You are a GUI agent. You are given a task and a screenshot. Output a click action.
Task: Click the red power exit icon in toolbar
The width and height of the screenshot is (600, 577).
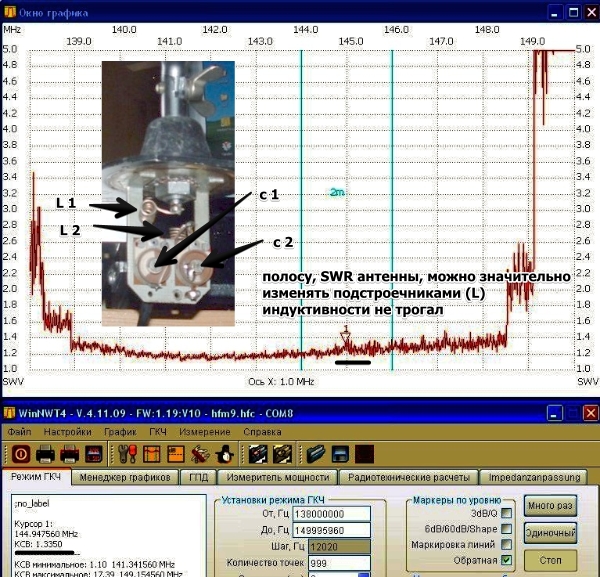[x=21, y=455]
